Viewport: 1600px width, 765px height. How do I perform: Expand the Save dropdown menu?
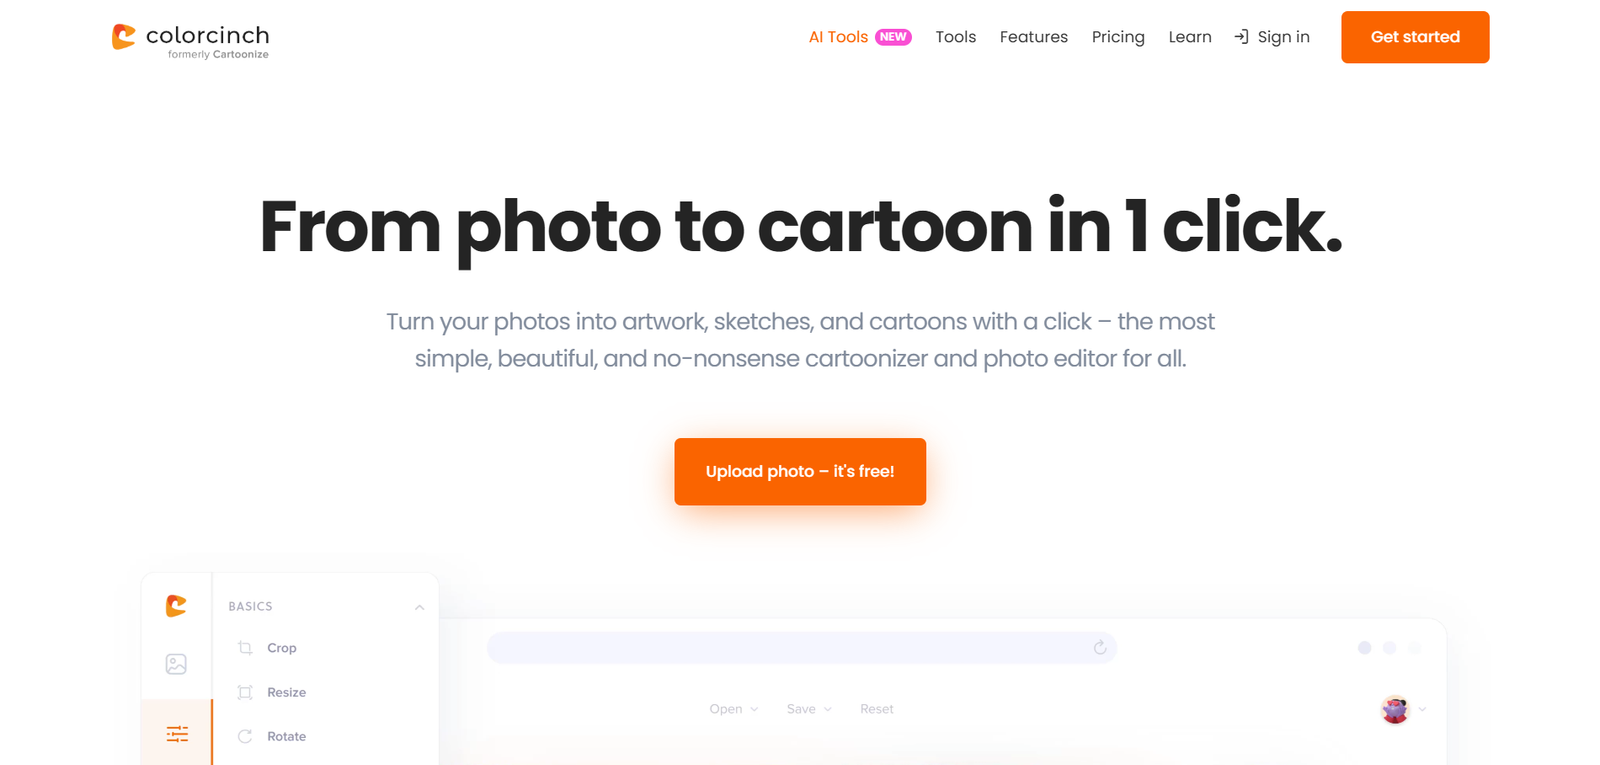point(808,709)
